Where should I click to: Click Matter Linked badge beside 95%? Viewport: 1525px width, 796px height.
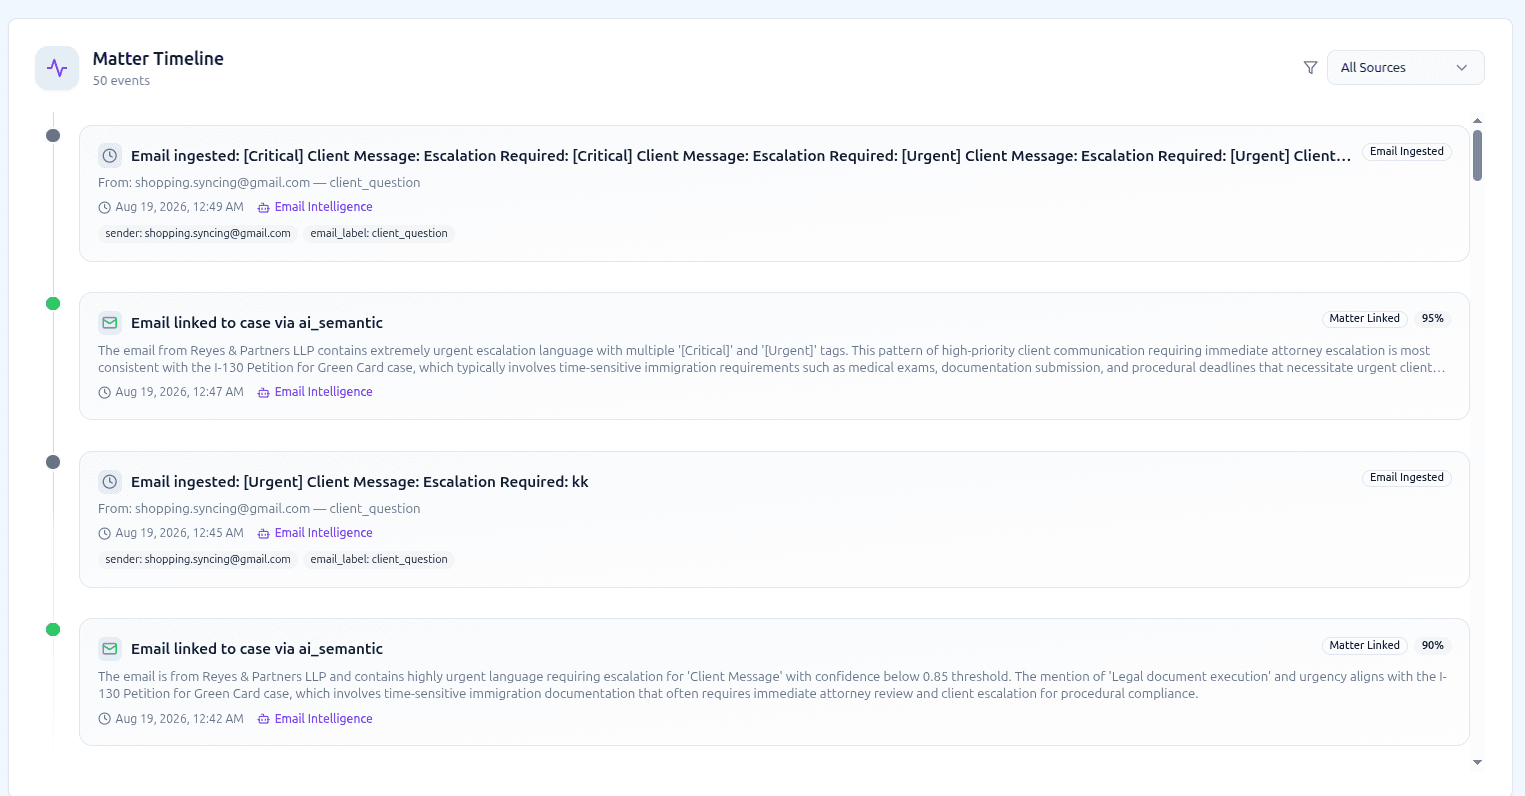click(x=1364, y=318)
